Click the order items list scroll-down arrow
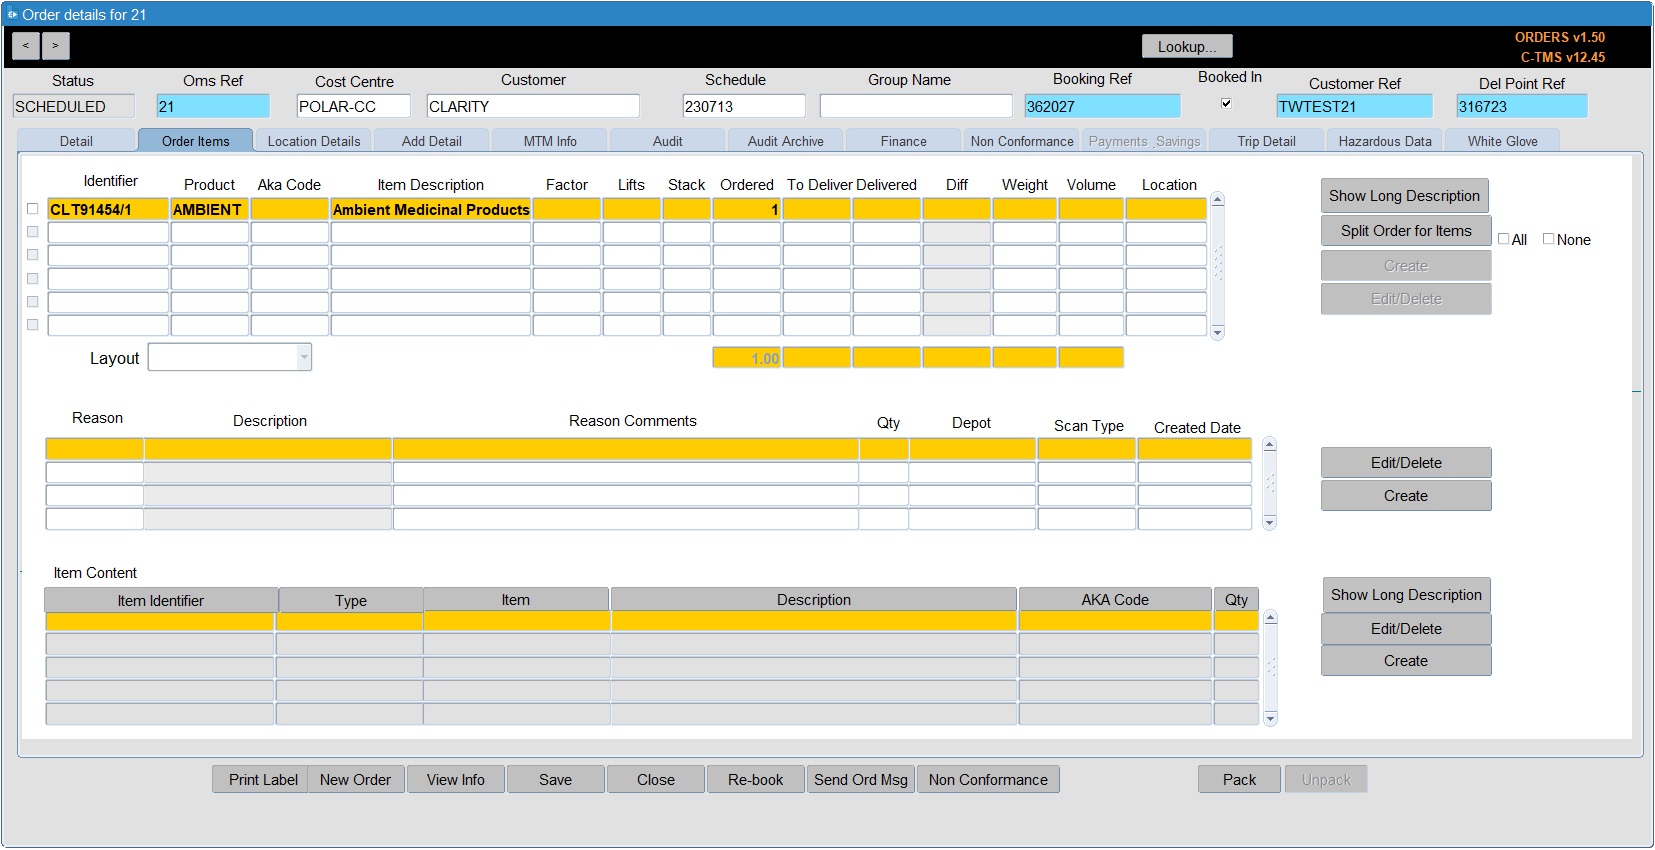Screen dimensions: 1655x850 tap(1217, 332)
